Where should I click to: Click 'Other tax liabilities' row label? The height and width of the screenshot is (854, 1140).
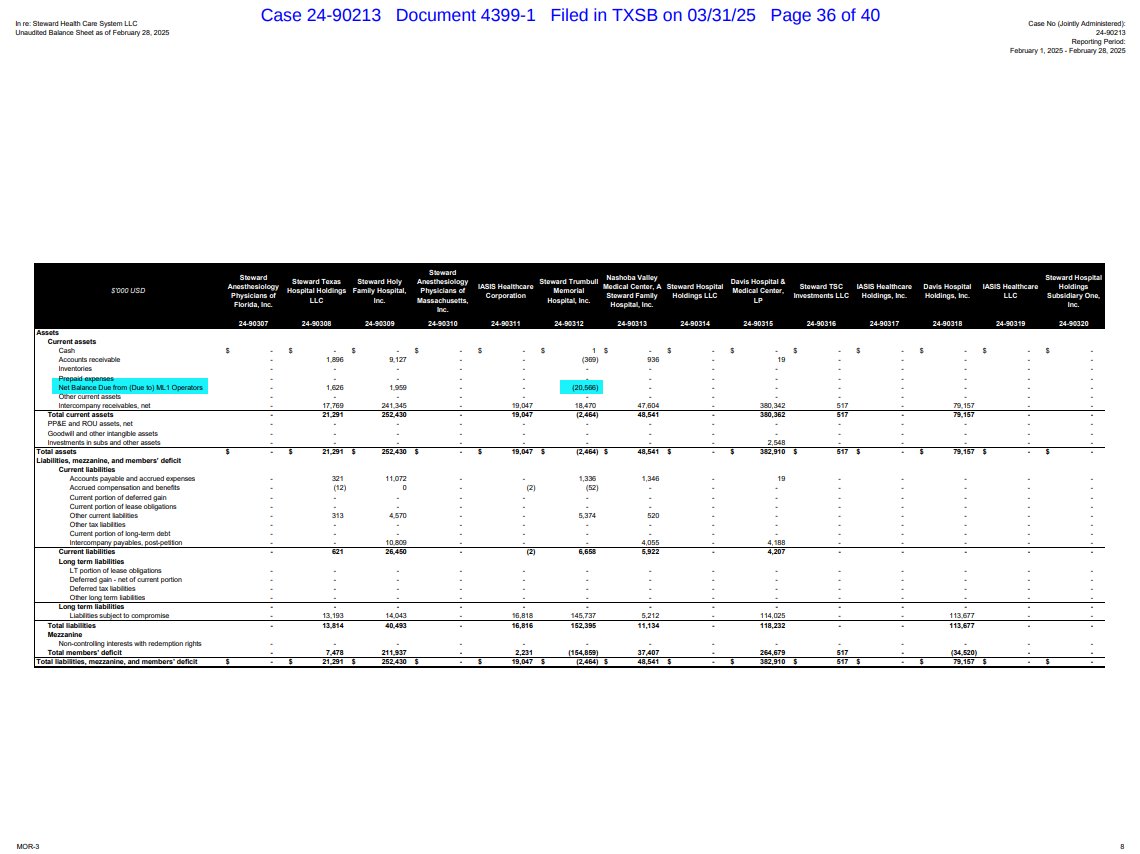(x=97, y=525)
